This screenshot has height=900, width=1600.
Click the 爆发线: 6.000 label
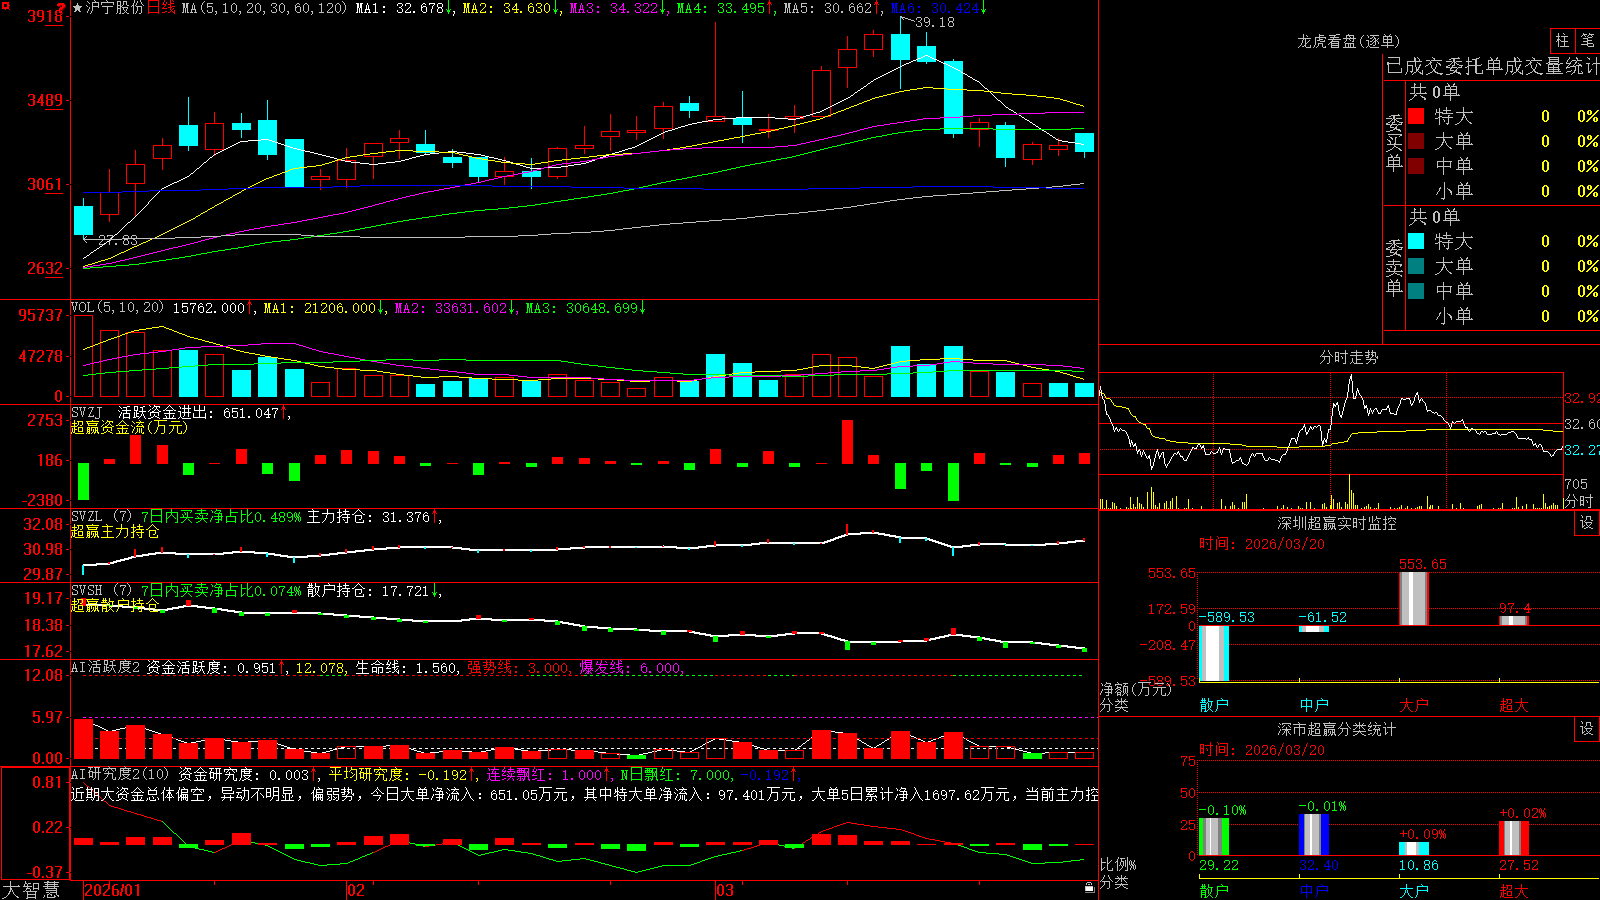pos(631,668)
